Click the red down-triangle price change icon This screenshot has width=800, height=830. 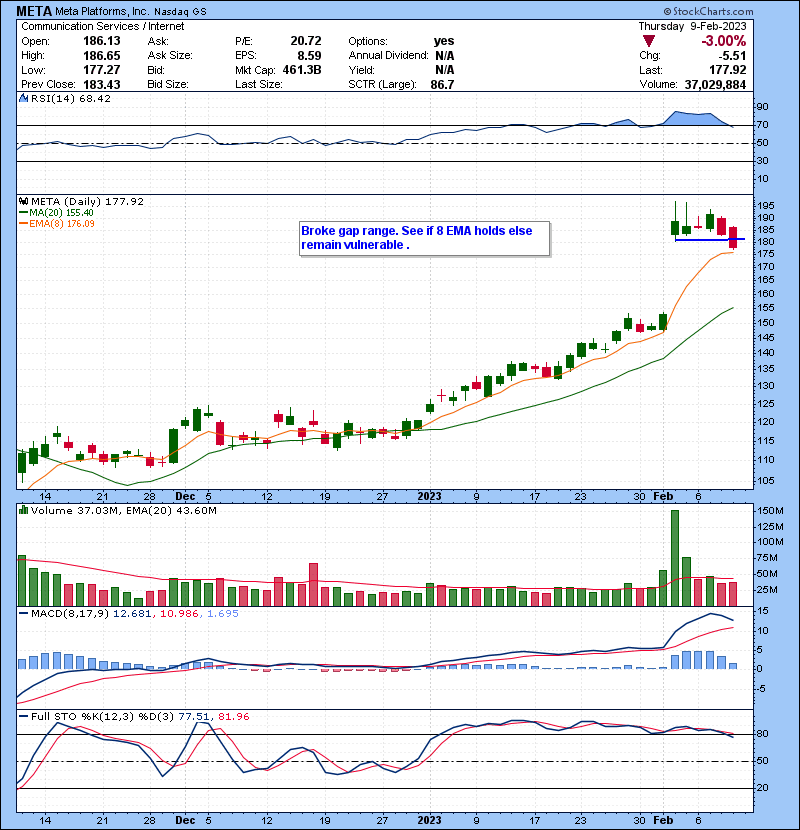[x=649, y=41]
